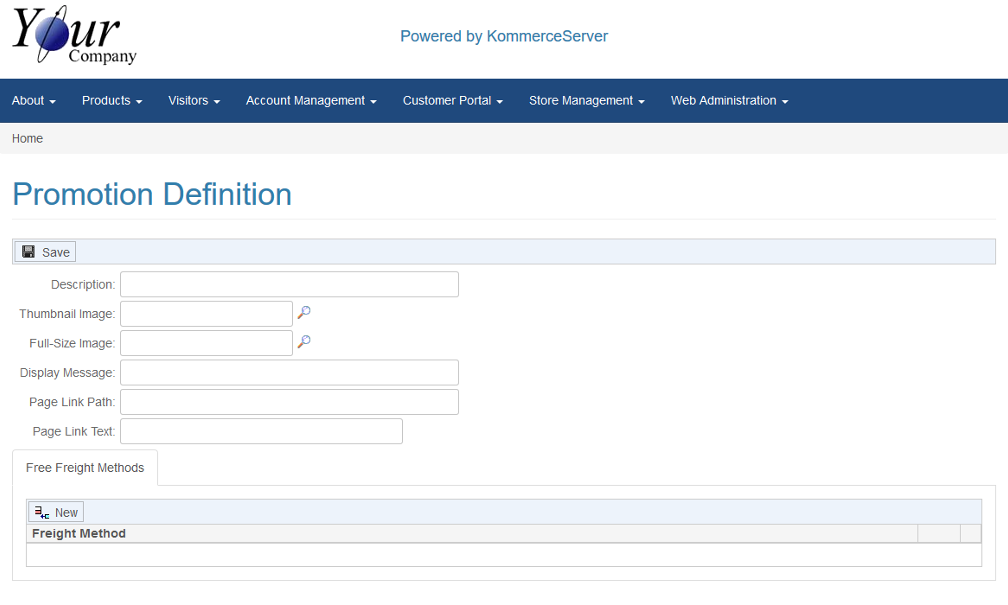Screen dimensions: 1008x605
Task: Expand the Products menu
Action: [x=112, y=101]
